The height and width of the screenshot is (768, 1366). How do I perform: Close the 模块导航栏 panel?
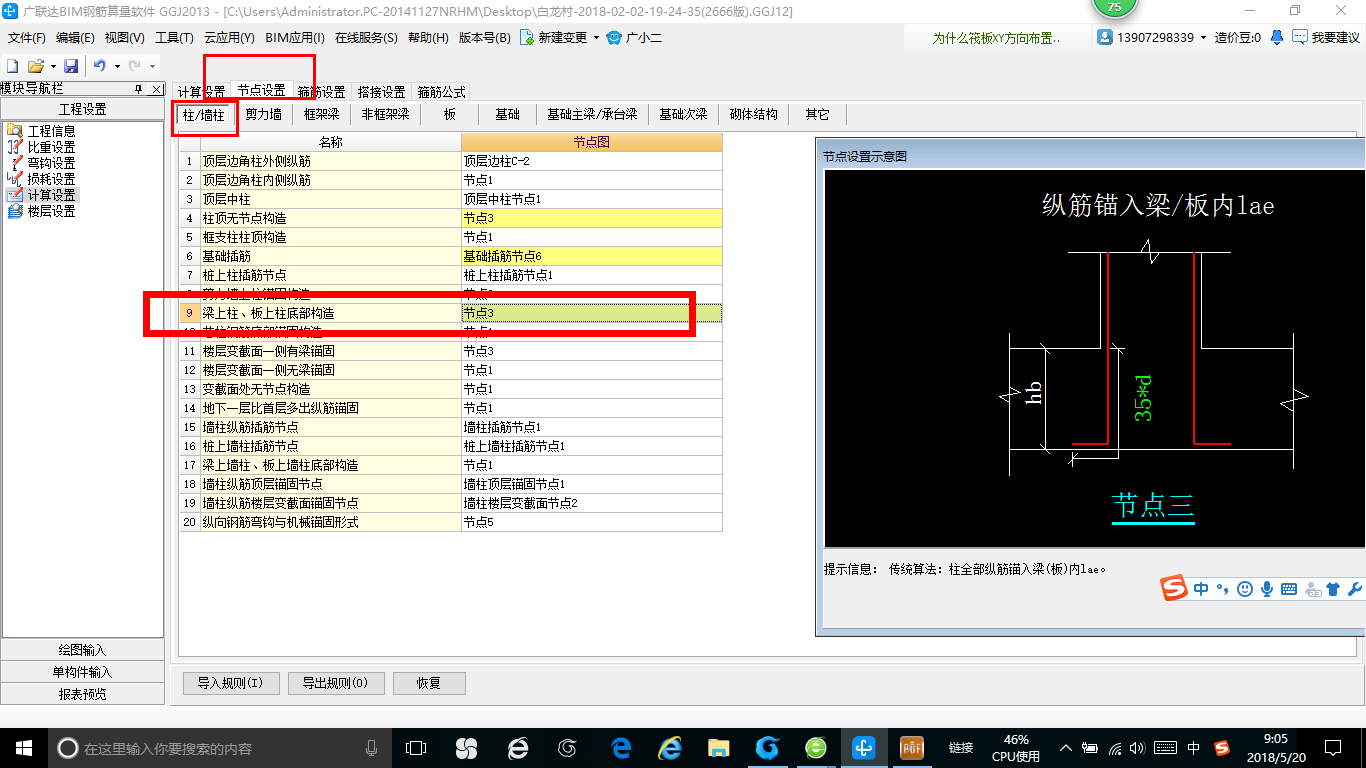(157, 89)
